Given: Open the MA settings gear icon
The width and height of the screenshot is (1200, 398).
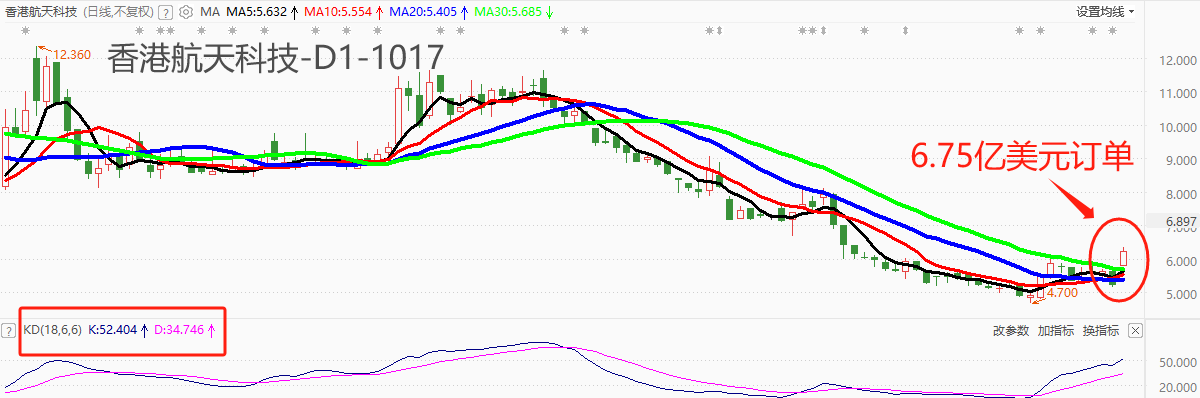Looking at the screenshot, I should coord(186,12).
